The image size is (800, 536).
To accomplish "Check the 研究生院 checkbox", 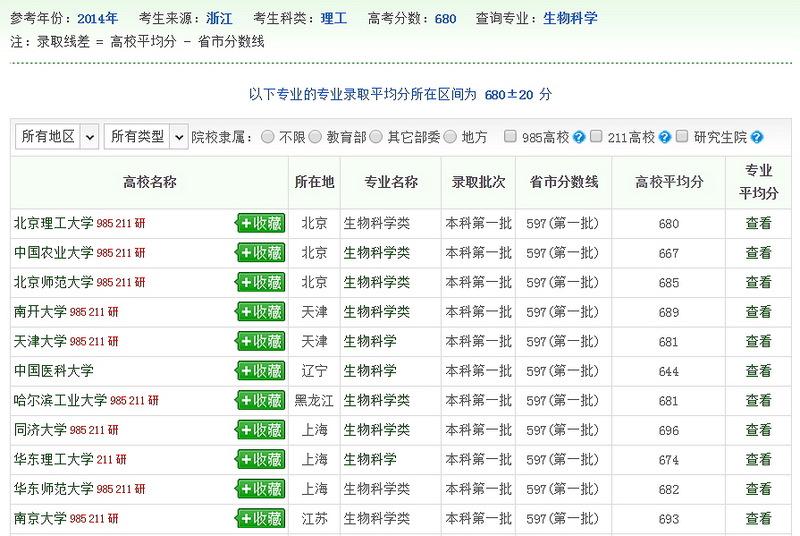I will 682,136.
